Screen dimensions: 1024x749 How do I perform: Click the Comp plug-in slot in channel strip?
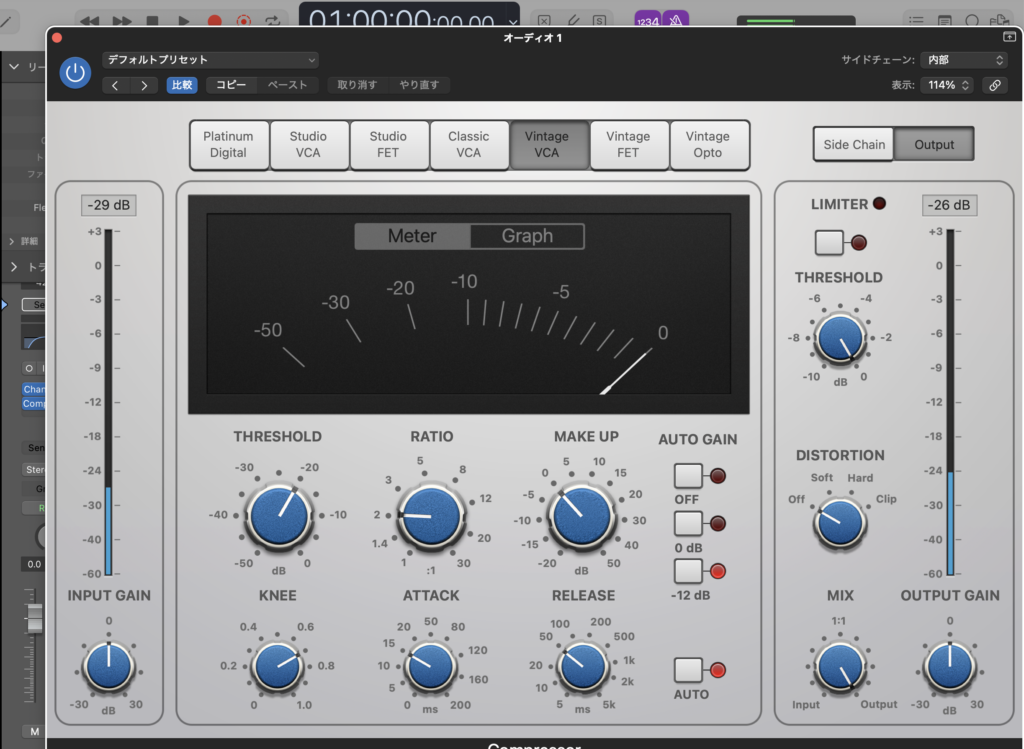[x=34, y=404]
